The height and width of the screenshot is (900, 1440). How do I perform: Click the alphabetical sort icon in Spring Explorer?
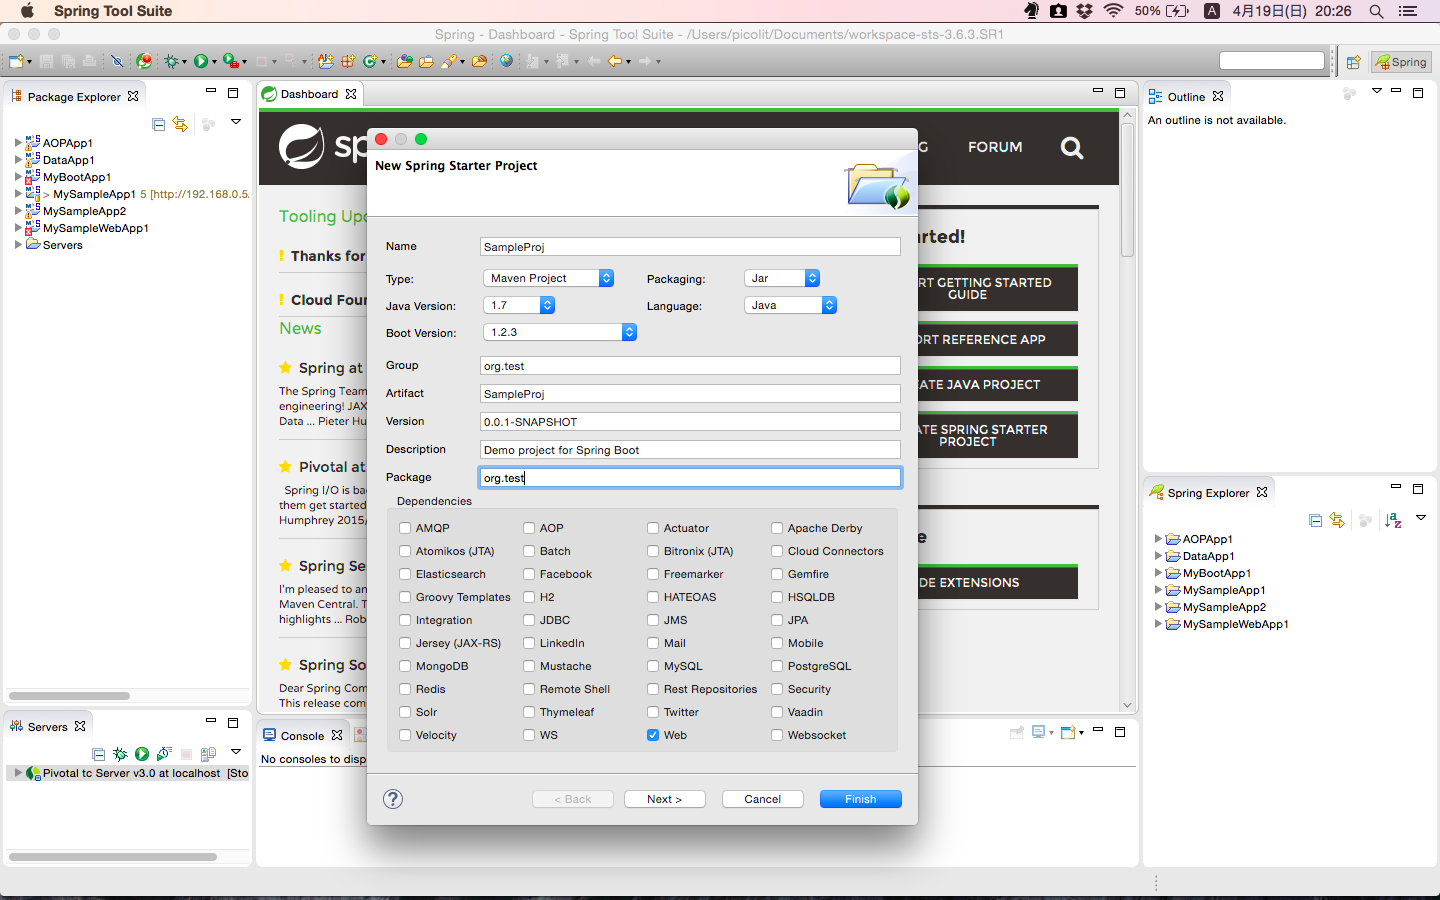point(1392,520)
